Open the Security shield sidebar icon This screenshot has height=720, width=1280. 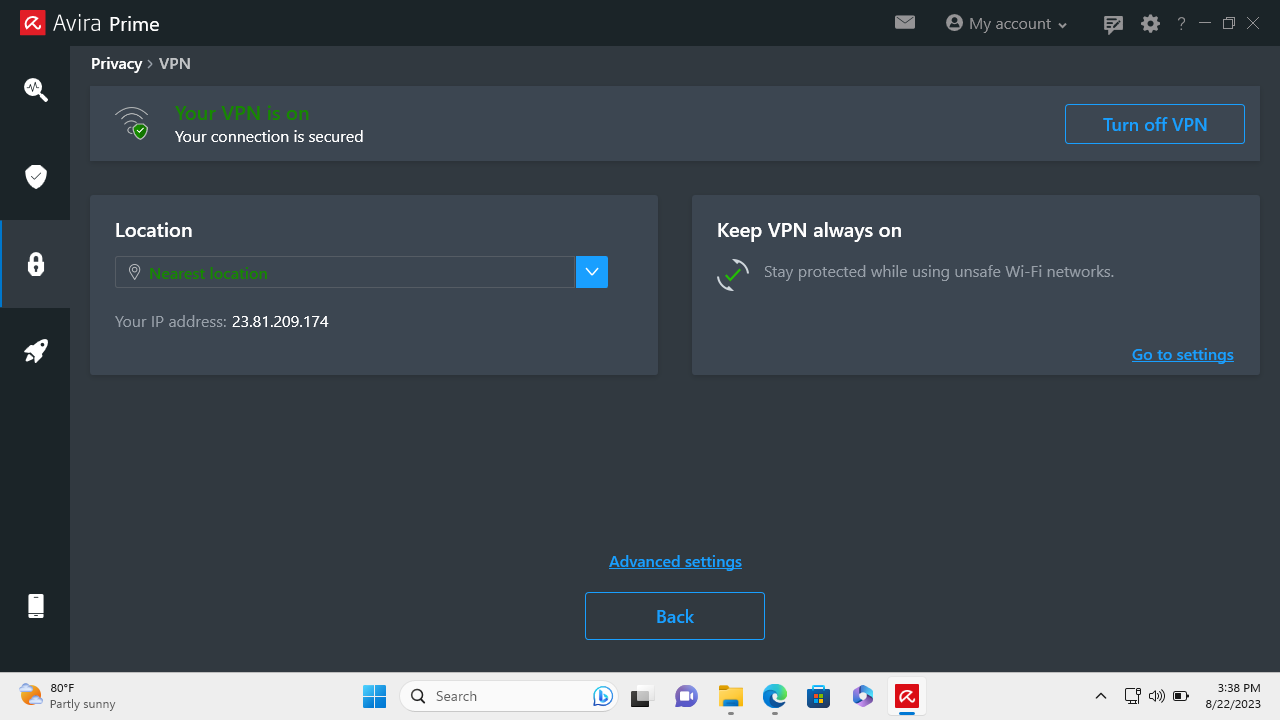(36, 177)
